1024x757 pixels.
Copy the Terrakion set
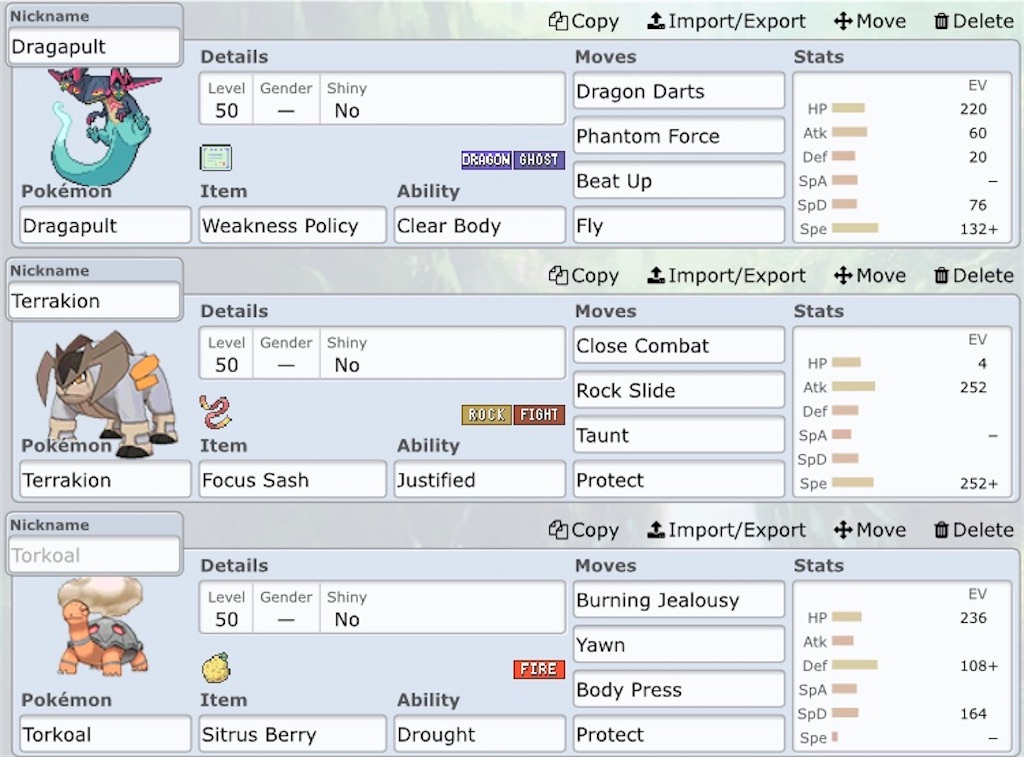(584, 276)
